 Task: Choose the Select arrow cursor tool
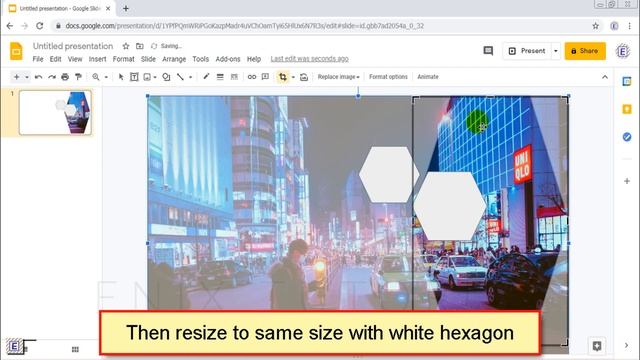point(121,77)
